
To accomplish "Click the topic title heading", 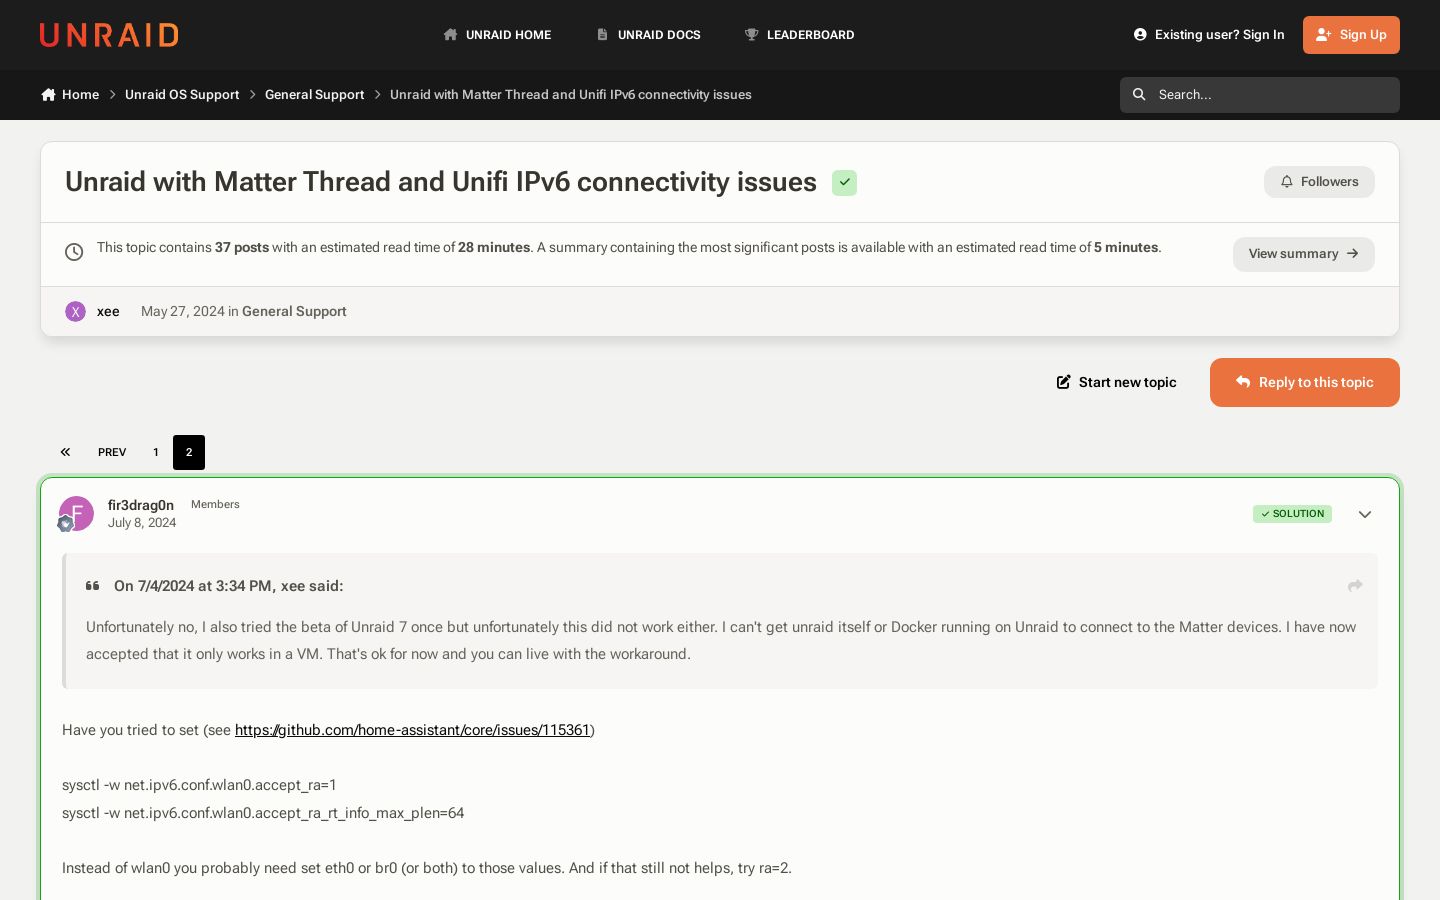I will pos(441,182).
